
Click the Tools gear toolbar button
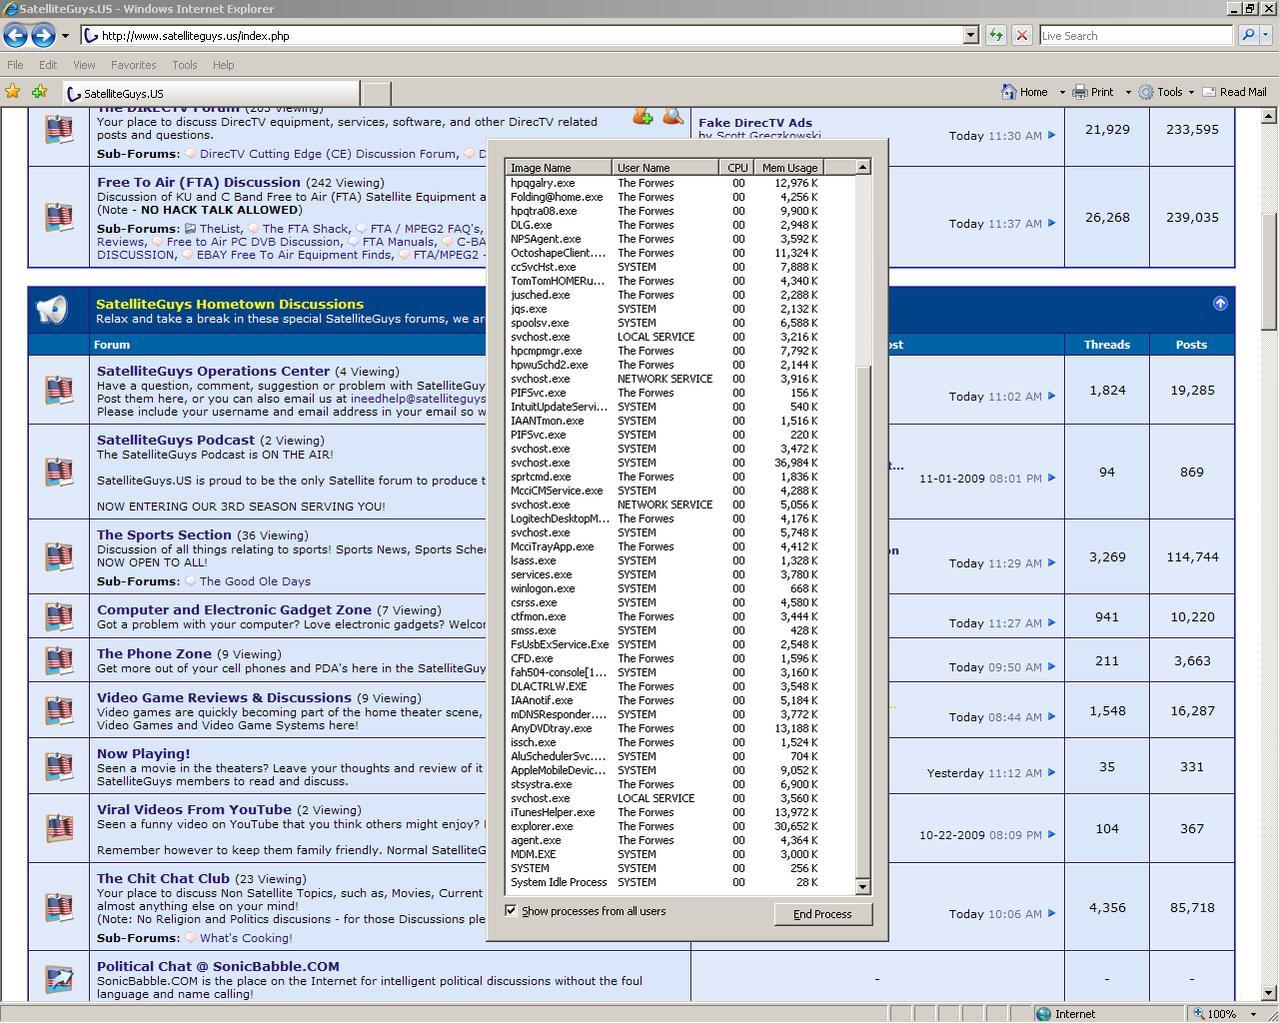click(1160, 92)
